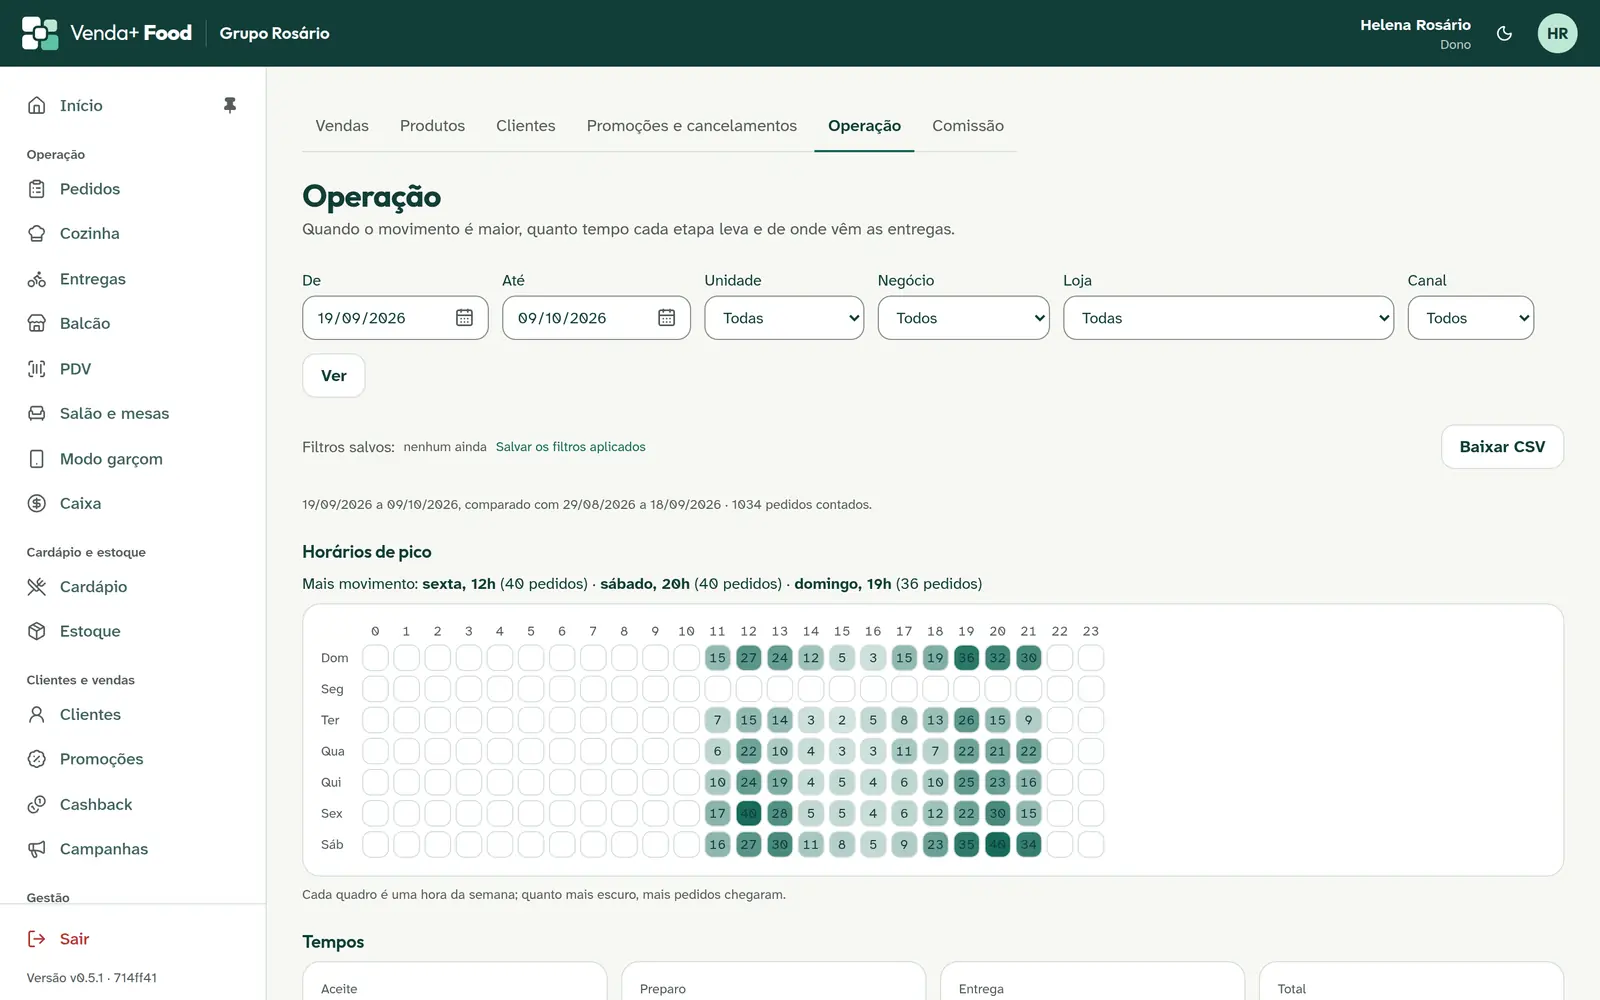Switch to Promoções e cancelamentos tab
This screenshot has height=1000, width=1600.
[692, 126]
